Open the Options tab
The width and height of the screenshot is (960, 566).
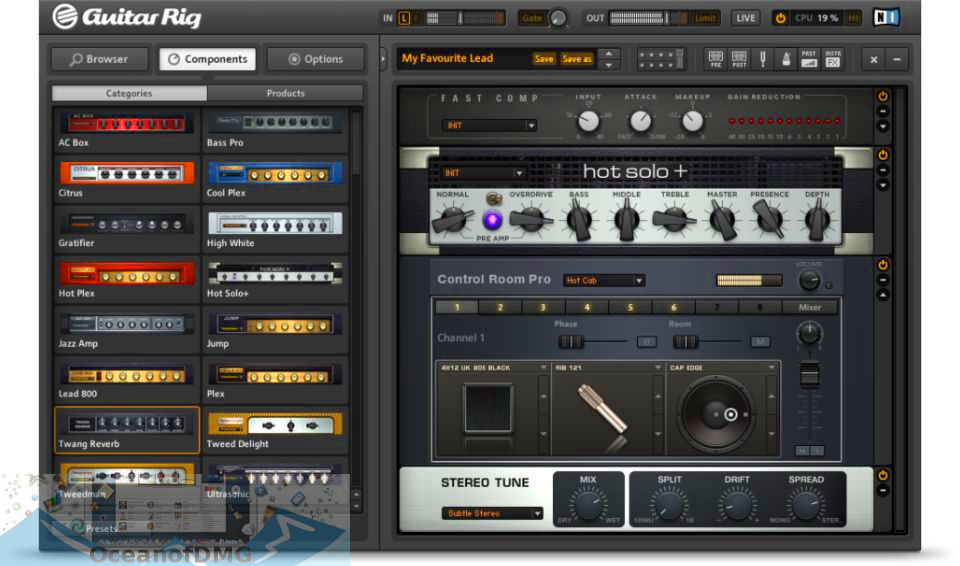[316, 59]
